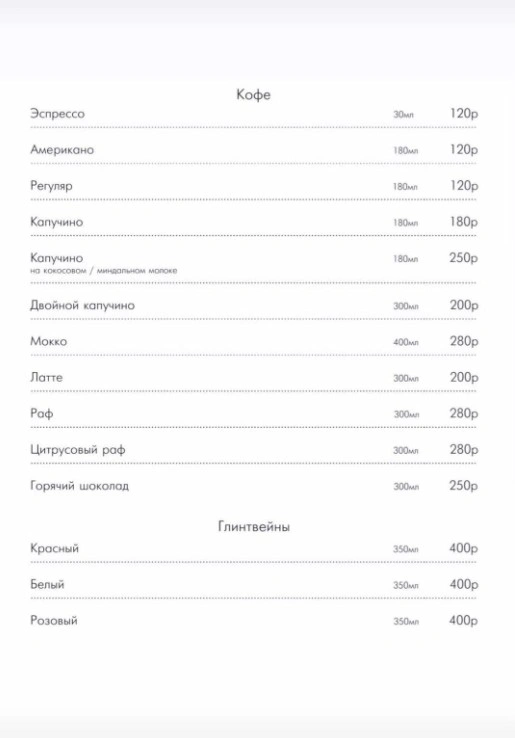Choose the Белый mulled wine item
This screenshot has height=738, width=515.
pyautogui.click(x=47, y=585)
